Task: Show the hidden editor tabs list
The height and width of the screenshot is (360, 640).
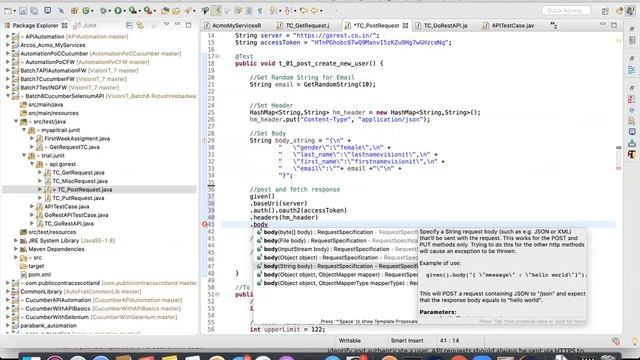Action: (x=553, y=25)
